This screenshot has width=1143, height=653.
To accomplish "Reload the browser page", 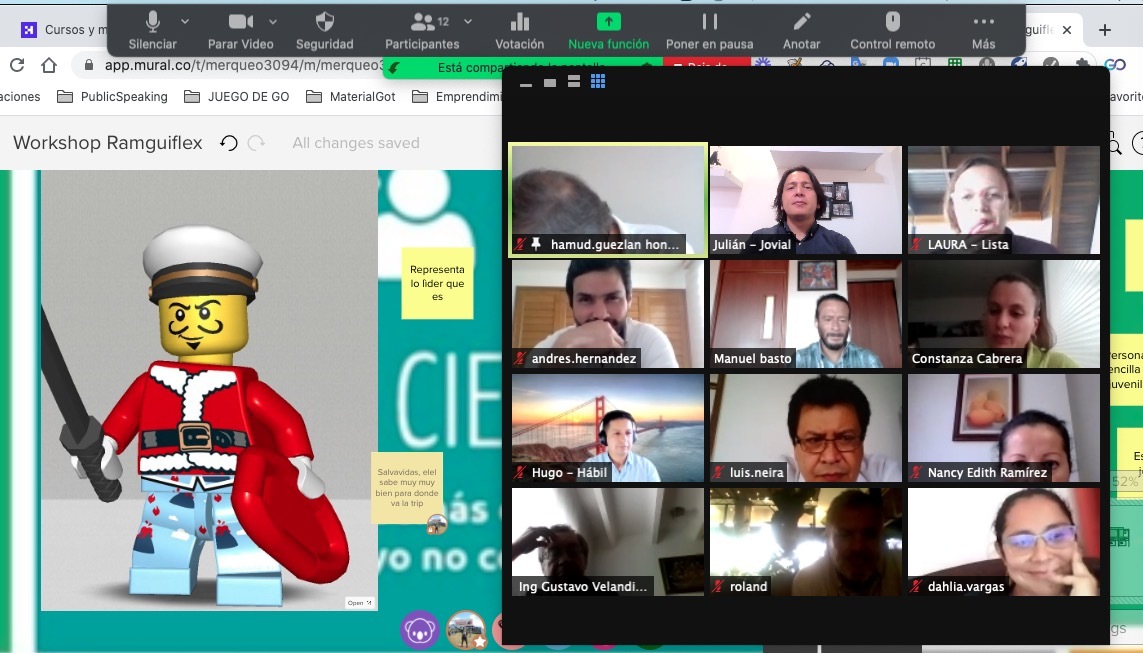I will (17, 65).
